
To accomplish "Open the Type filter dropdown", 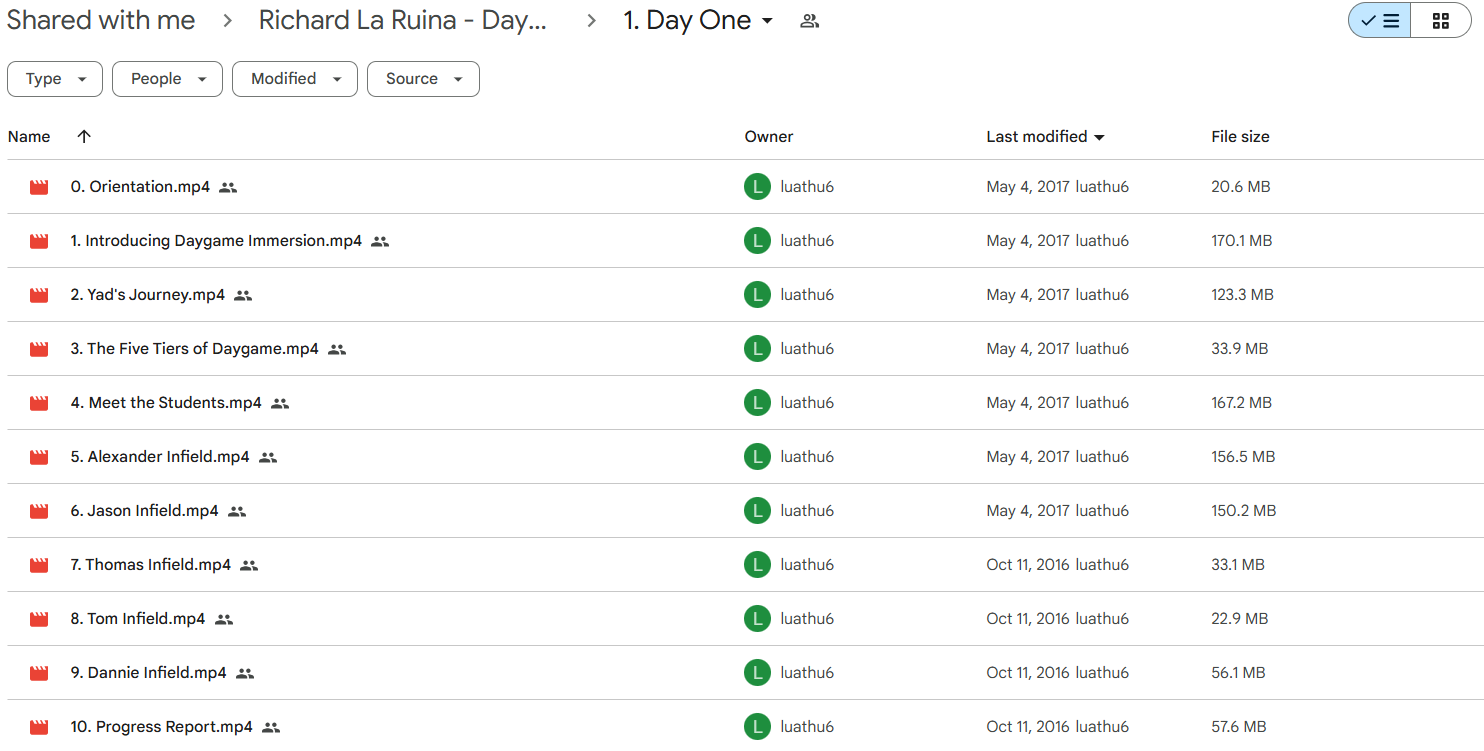I will (55, 79).
